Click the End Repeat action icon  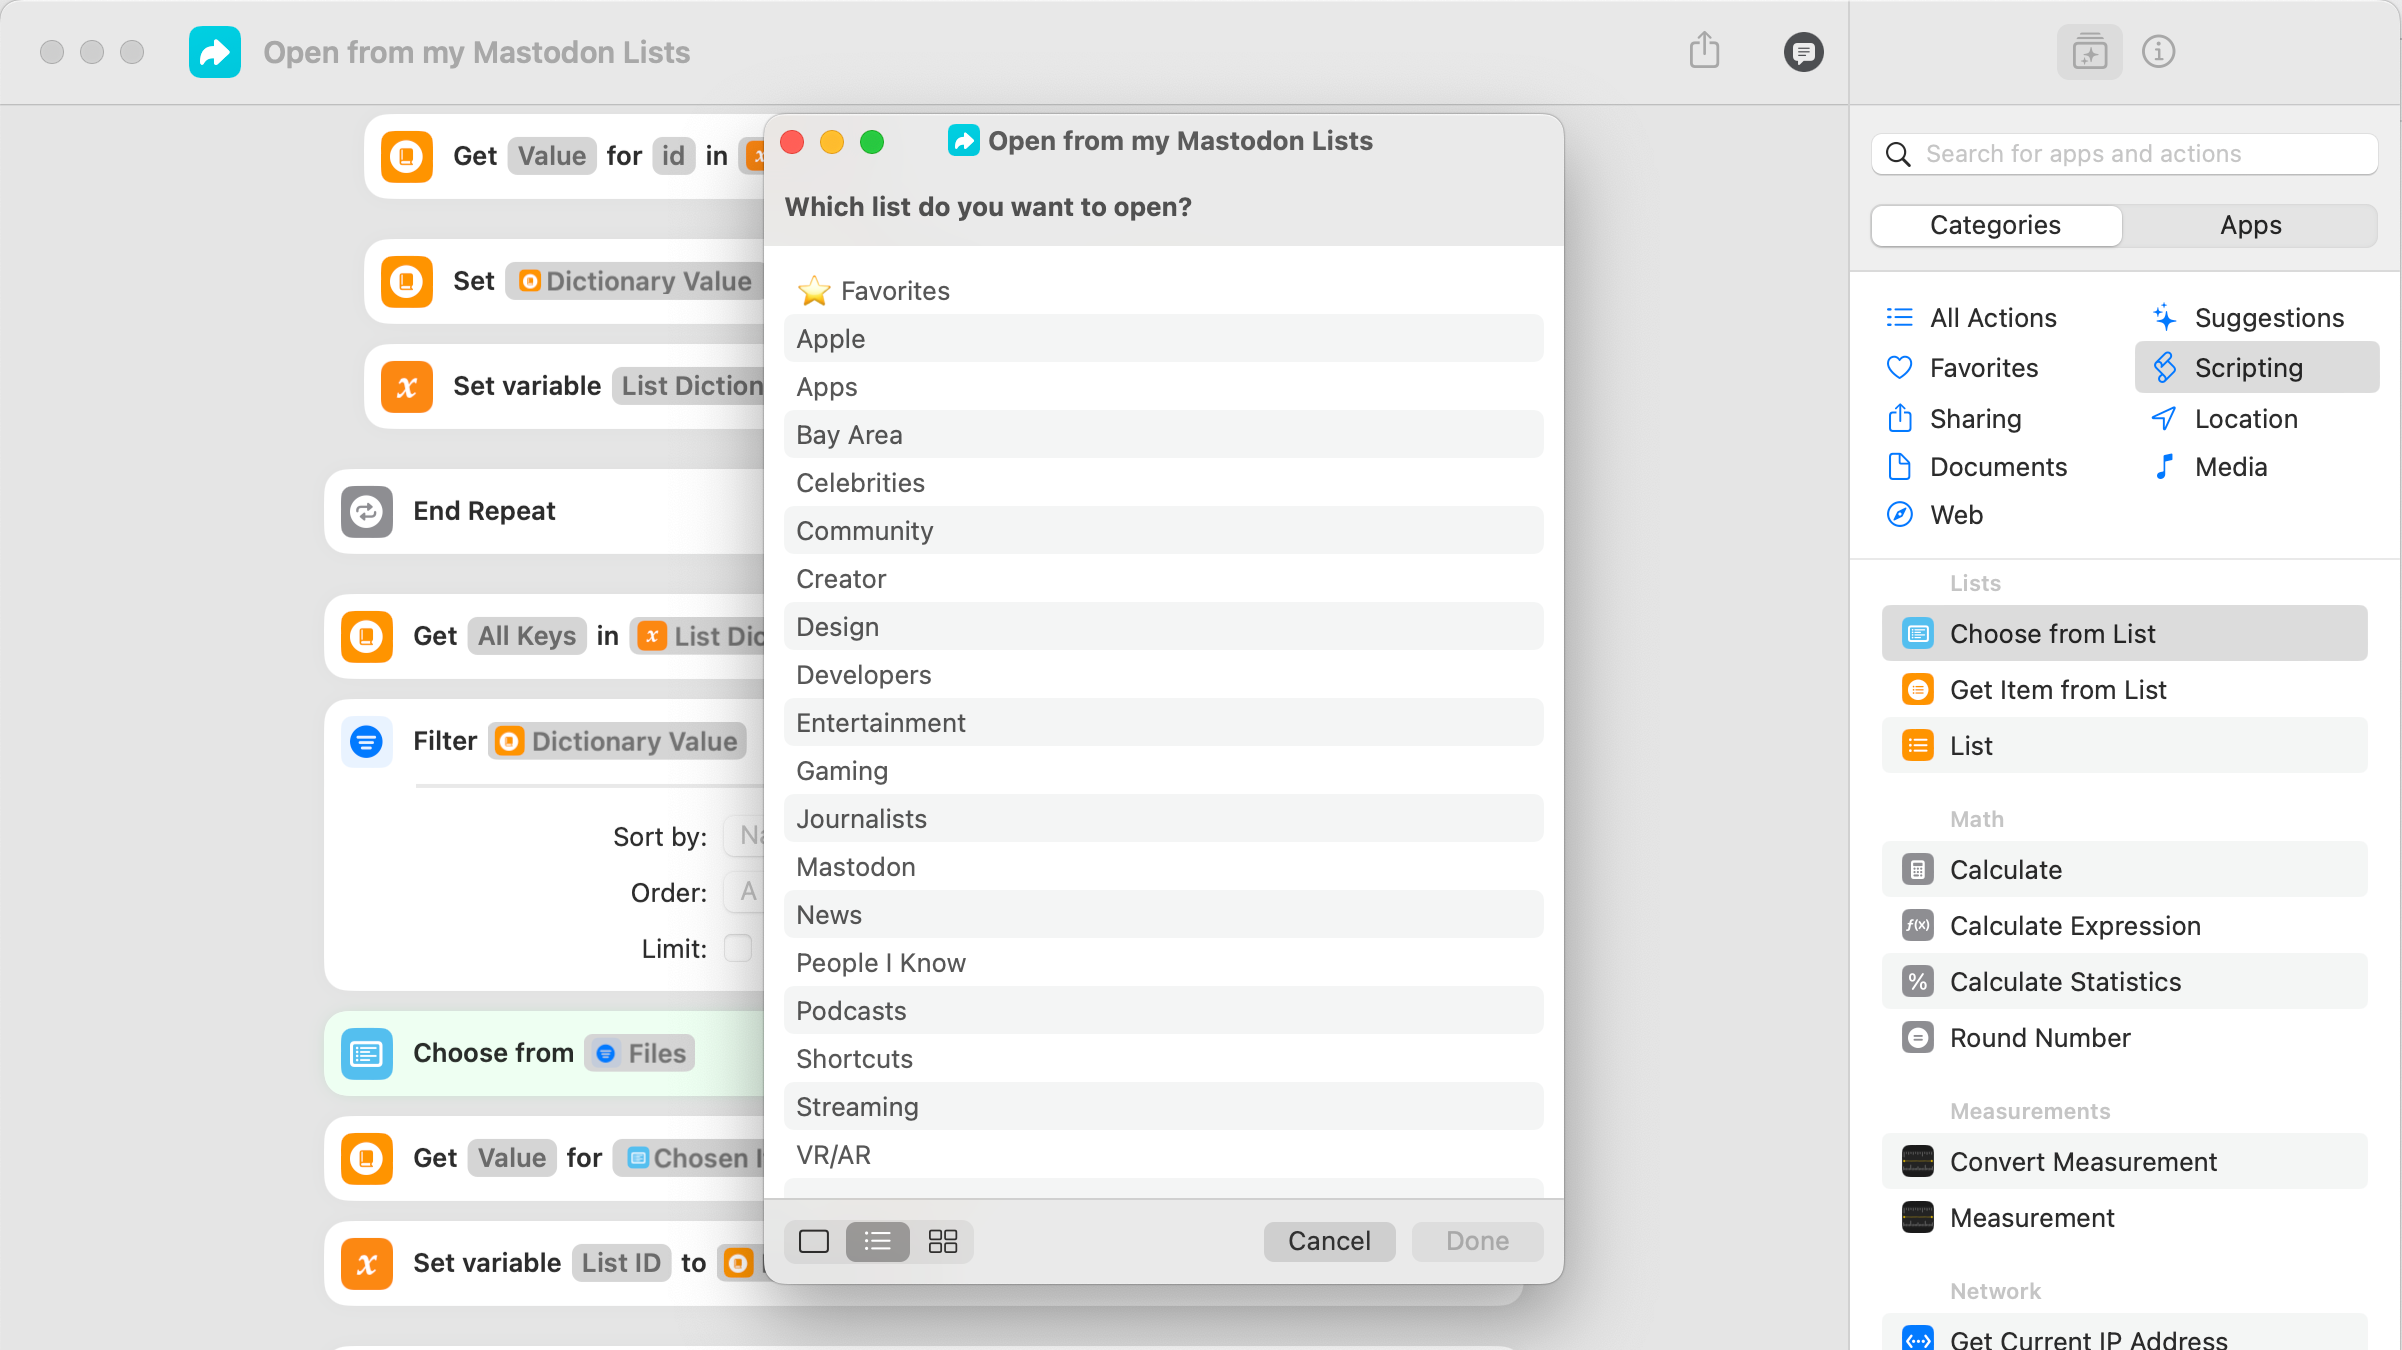[x=367, y=512]
